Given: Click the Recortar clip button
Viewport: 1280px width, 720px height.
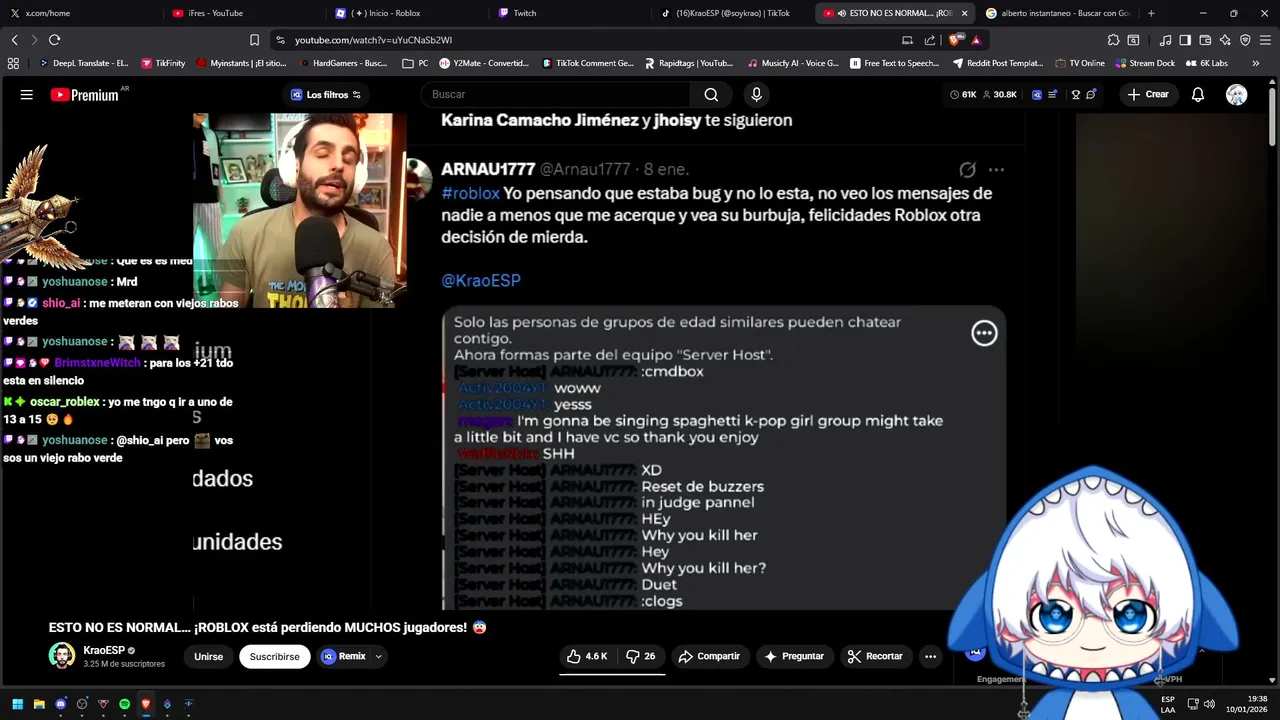Looking at the screenshot, I should tap(875, 656).
